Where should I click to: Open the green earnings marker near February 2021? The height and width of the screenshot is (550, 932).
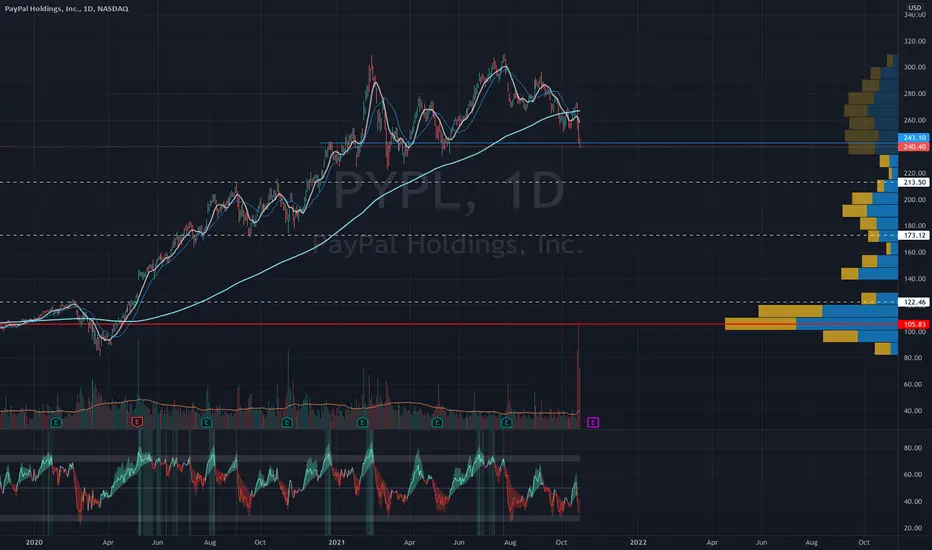362,422
